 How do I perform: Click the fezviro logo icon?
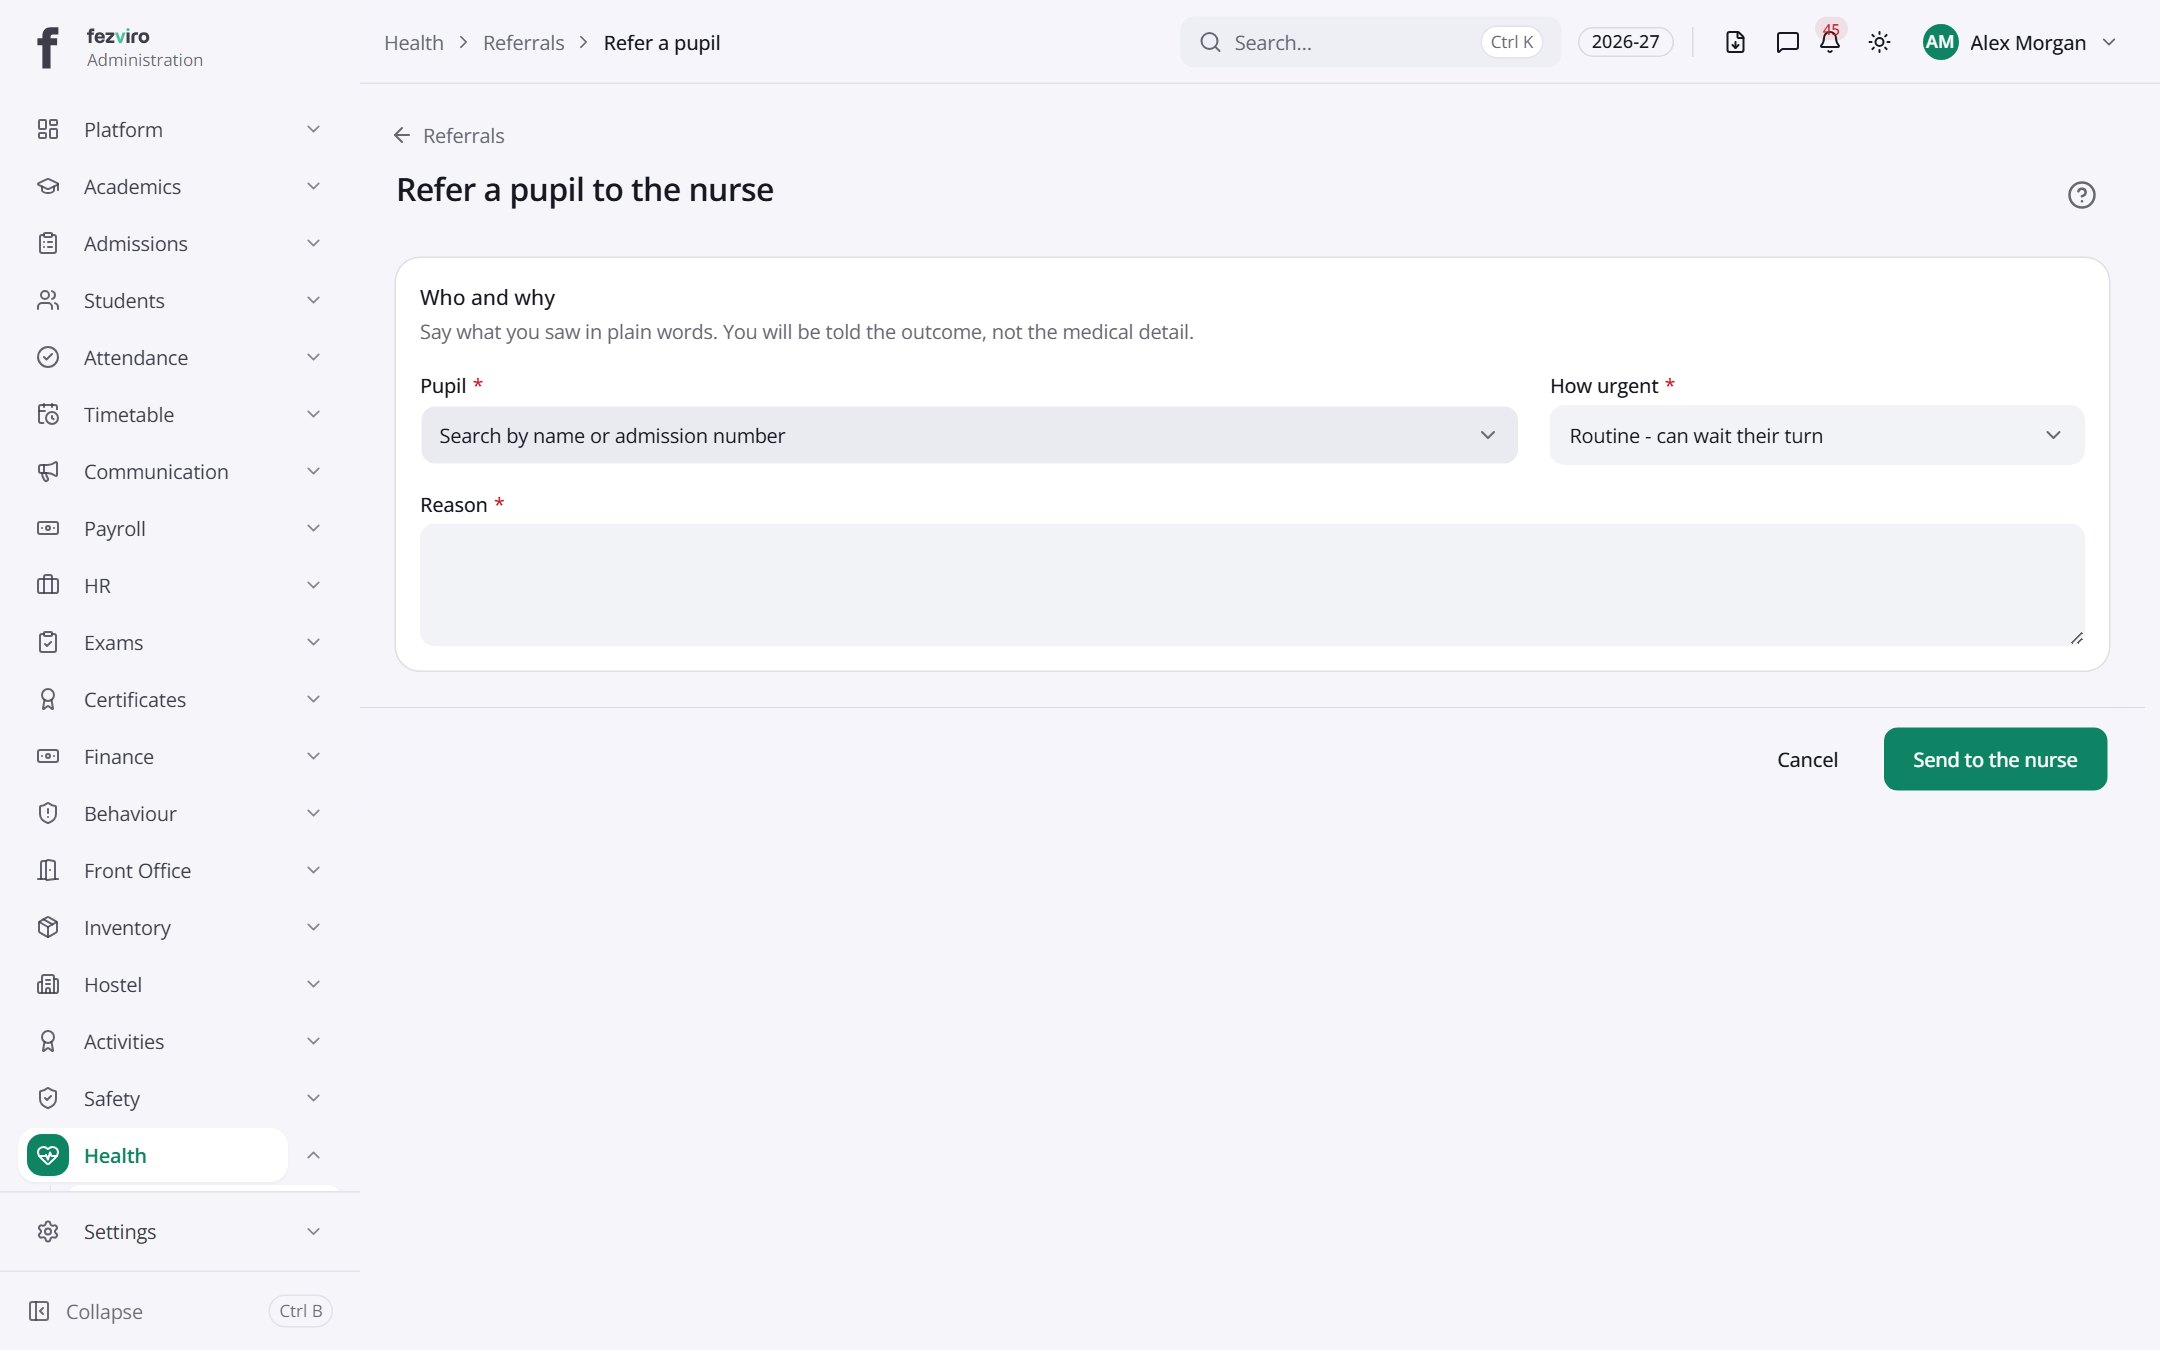[47, 46]
